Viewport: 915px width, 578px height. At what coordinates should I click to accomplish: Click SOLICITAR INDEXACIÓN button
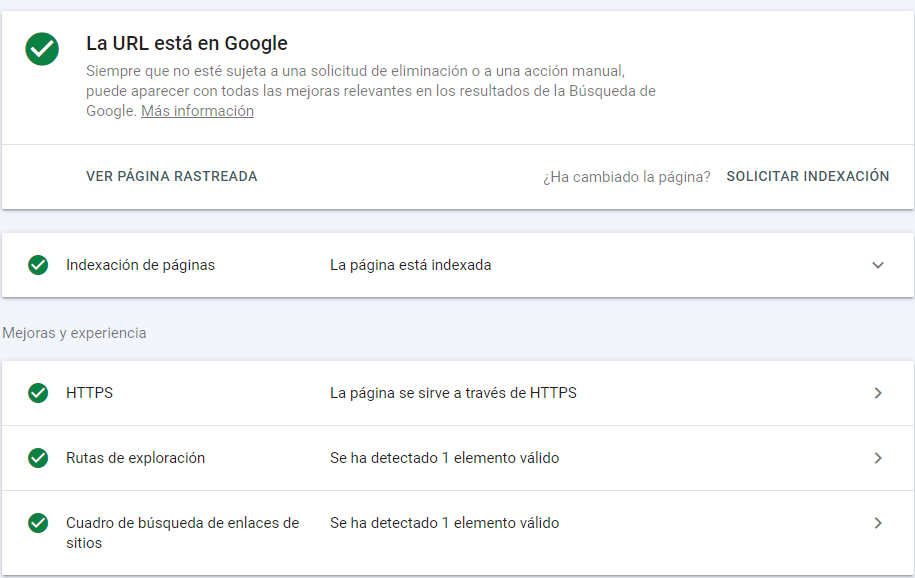click(808, 176)
